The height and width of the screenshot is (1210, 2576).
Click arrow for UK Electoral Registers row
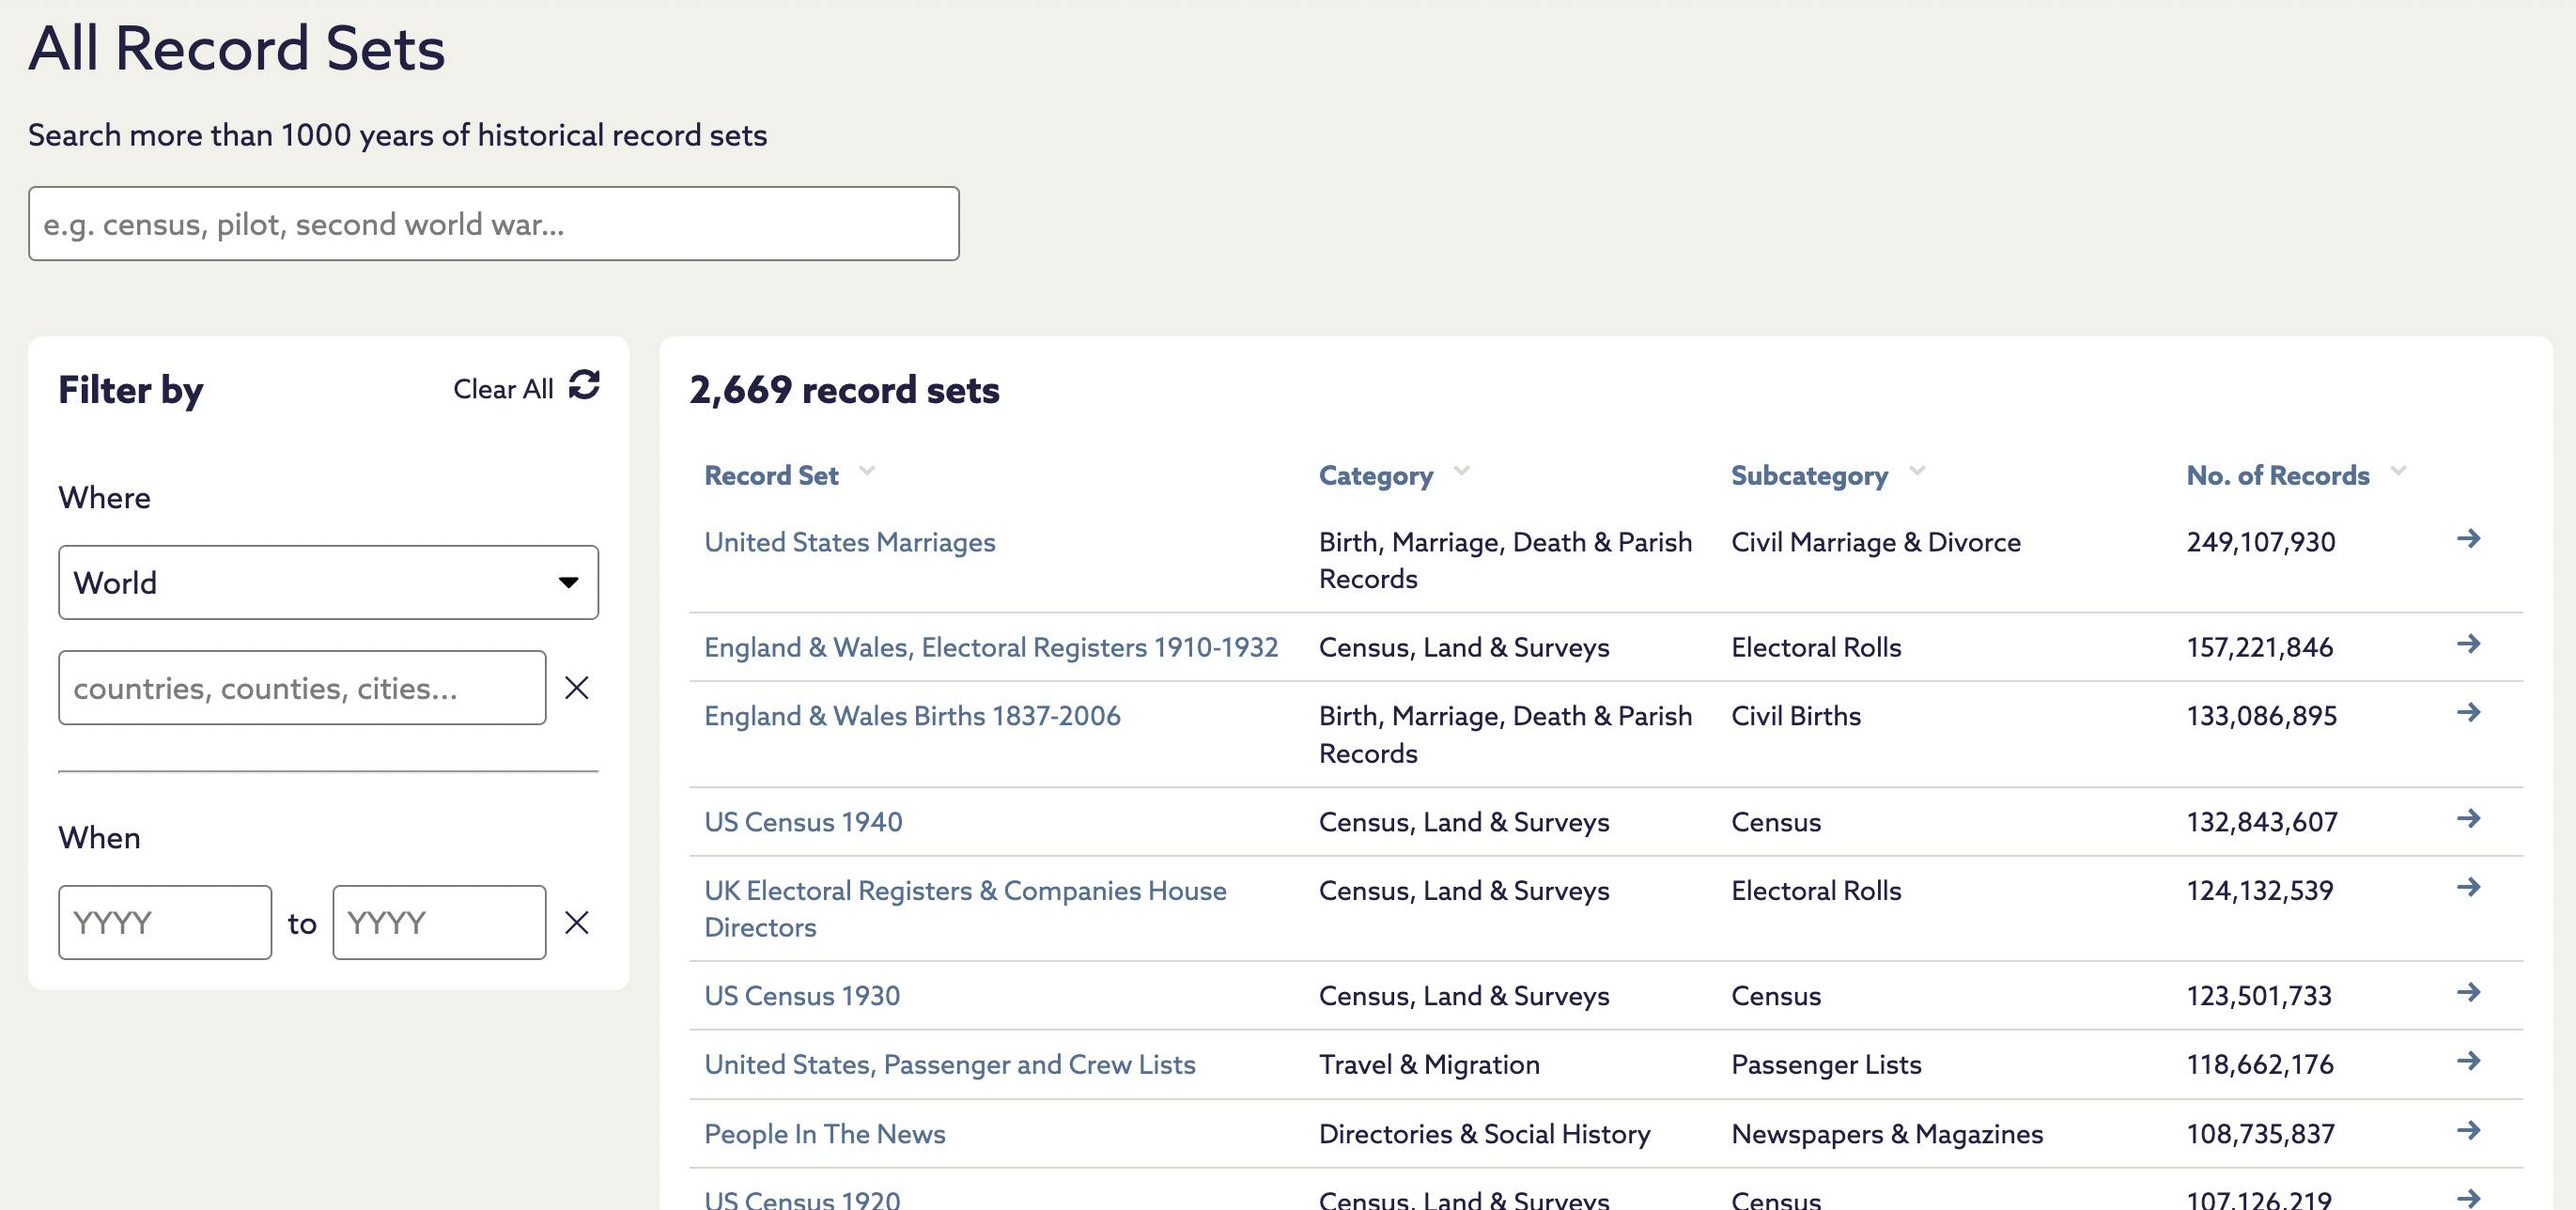(x=2468, y=888)
